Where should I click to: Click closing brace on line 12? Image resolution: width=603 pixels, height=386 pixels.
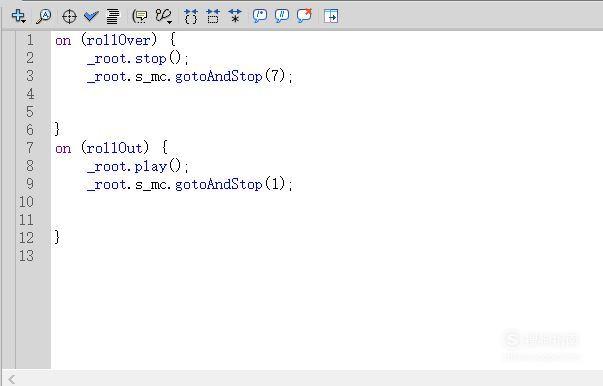(x=57, y=237)
